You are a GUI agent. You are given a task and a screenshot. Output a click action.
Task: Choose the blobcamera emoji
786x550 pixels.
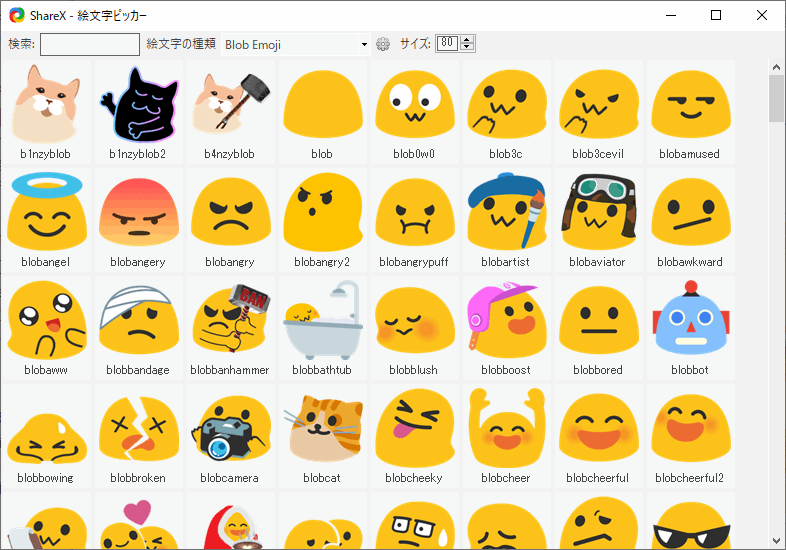(x=231, y=436)
